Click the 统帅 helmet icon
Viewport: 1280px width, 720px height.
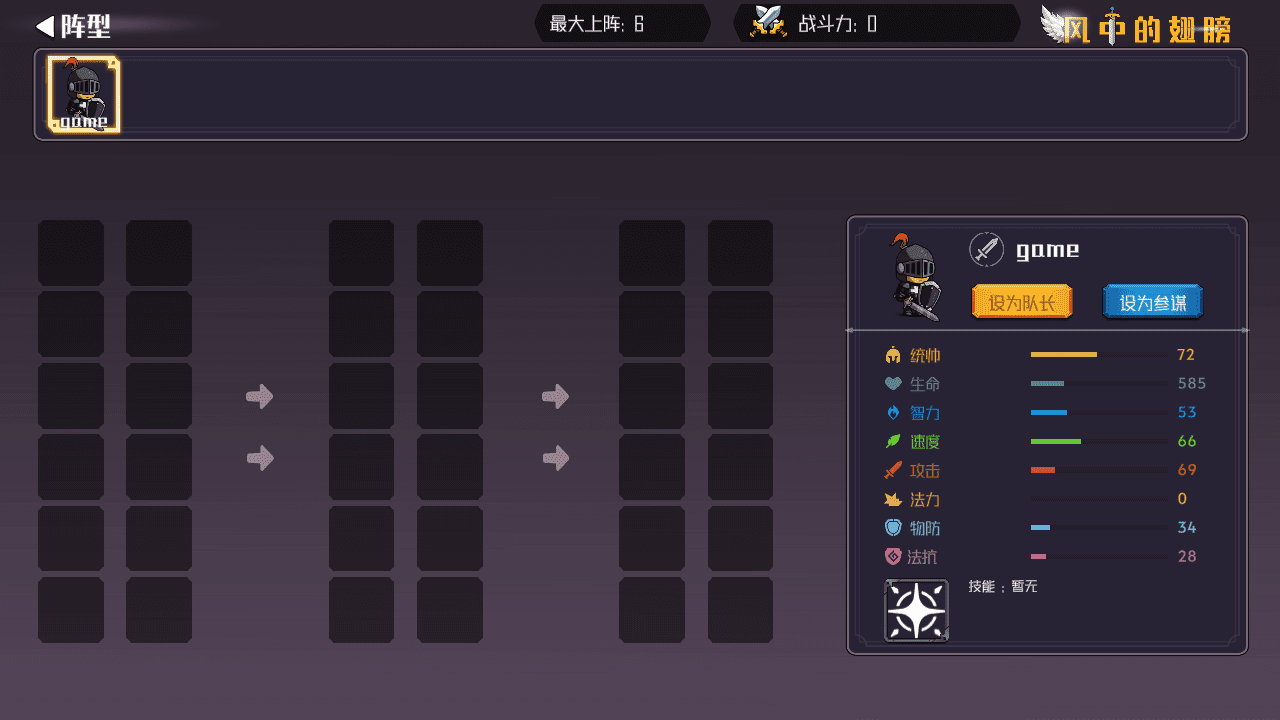[x=893, y=355]
